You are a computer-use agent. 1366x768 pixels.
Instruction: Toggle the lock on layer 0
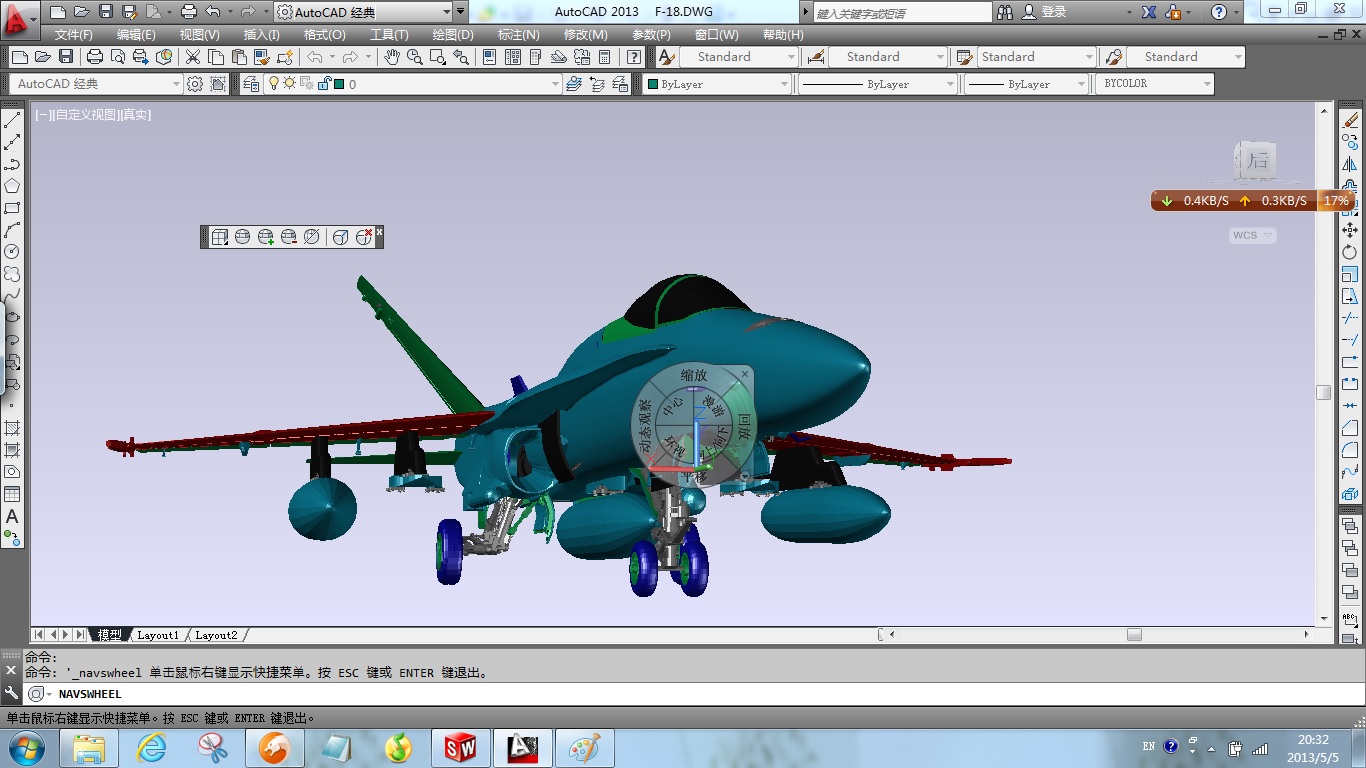point(325,84)
